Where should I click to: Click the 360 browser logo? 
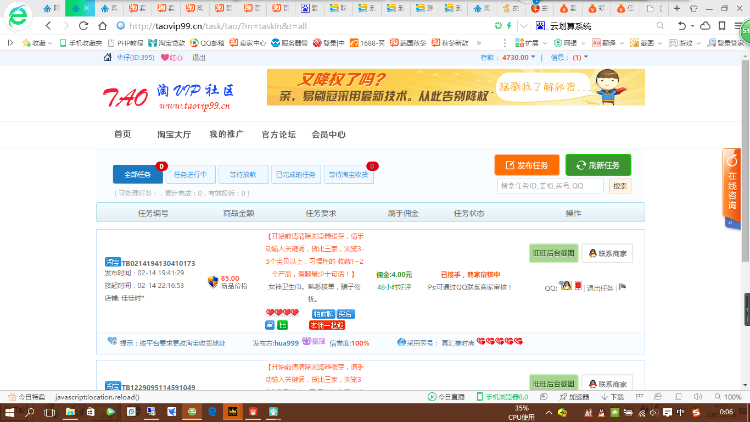[x=18, y=17]
